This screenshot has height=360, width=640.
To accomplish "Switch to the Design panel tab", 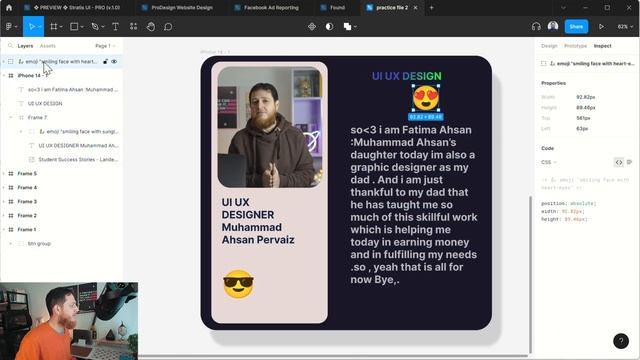I will click(549, 46).
